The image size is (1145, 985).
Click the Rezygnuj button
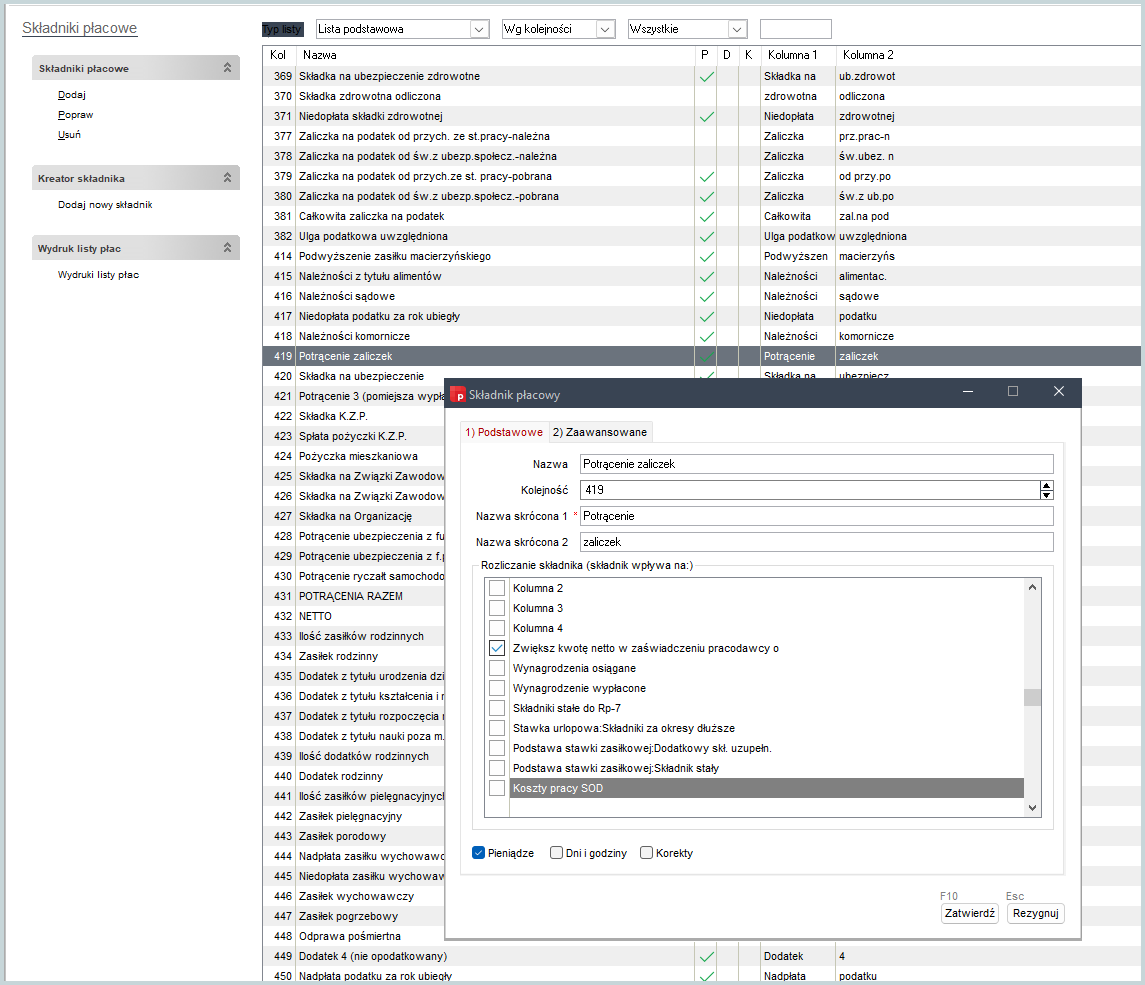(x=1035, y=913)
